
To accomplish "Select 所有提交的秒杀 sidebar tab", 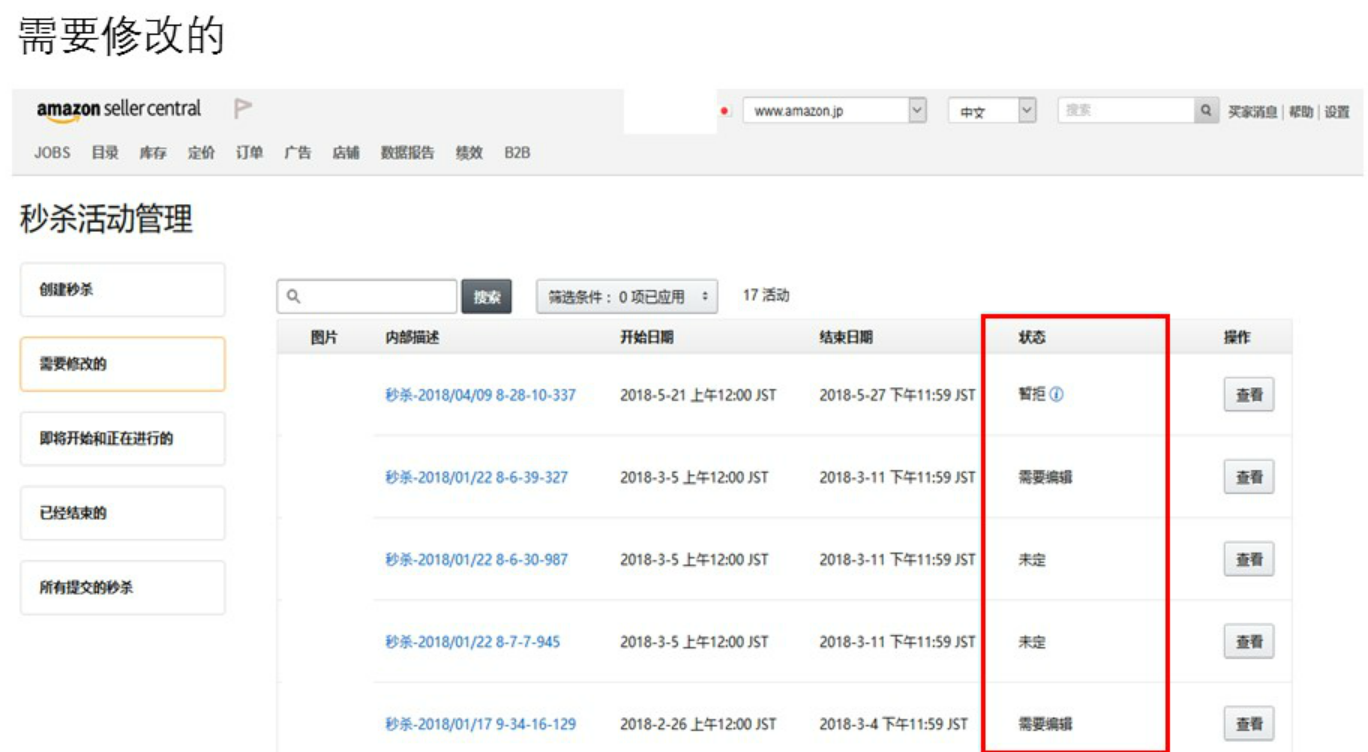I will pyautogui.click(x=122, y=588).
